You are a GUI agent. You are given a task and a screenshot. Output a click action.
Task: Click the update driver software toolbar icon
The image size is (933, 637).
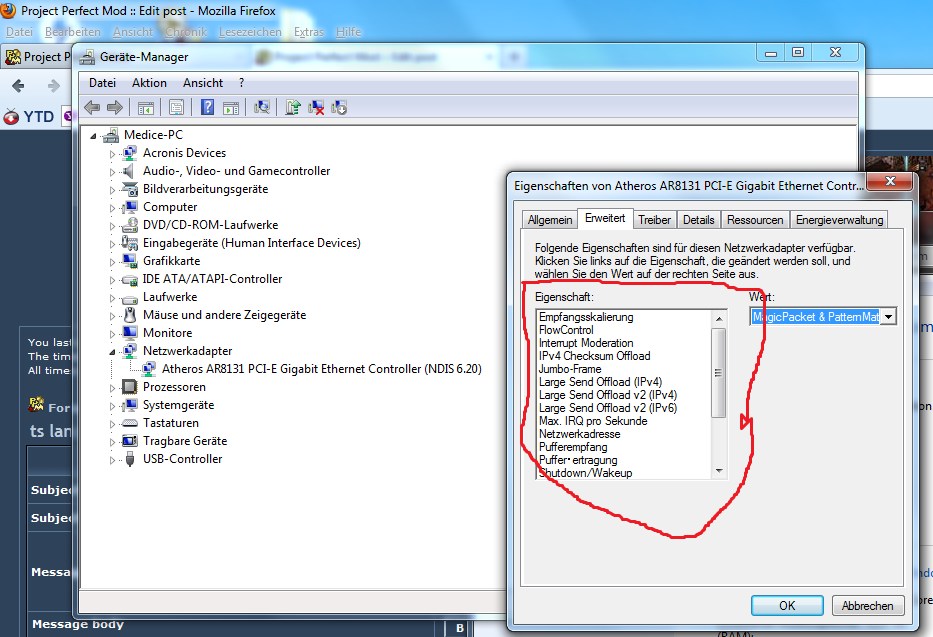293,107
